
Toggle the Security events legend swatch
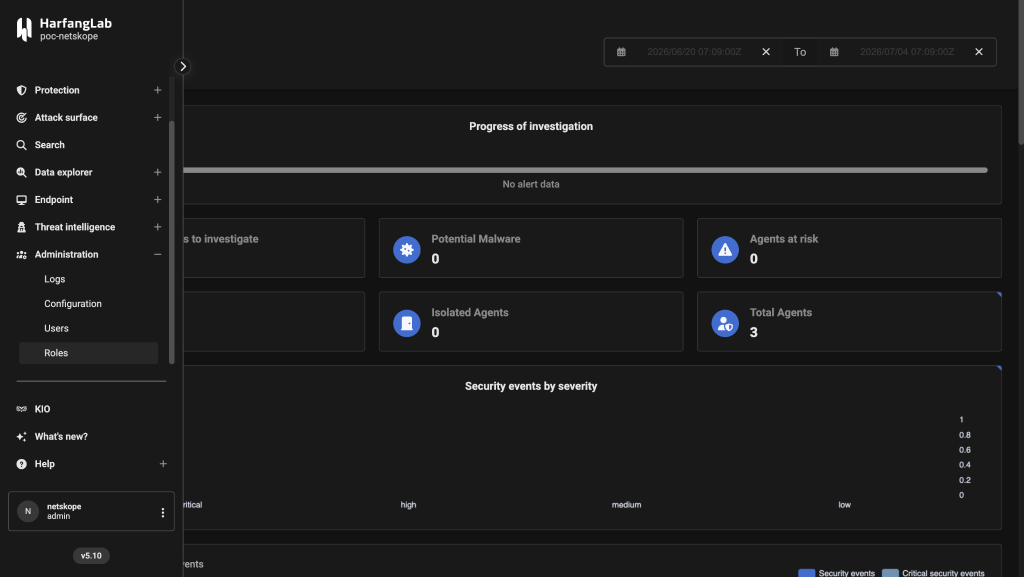(x=807, y=573)
